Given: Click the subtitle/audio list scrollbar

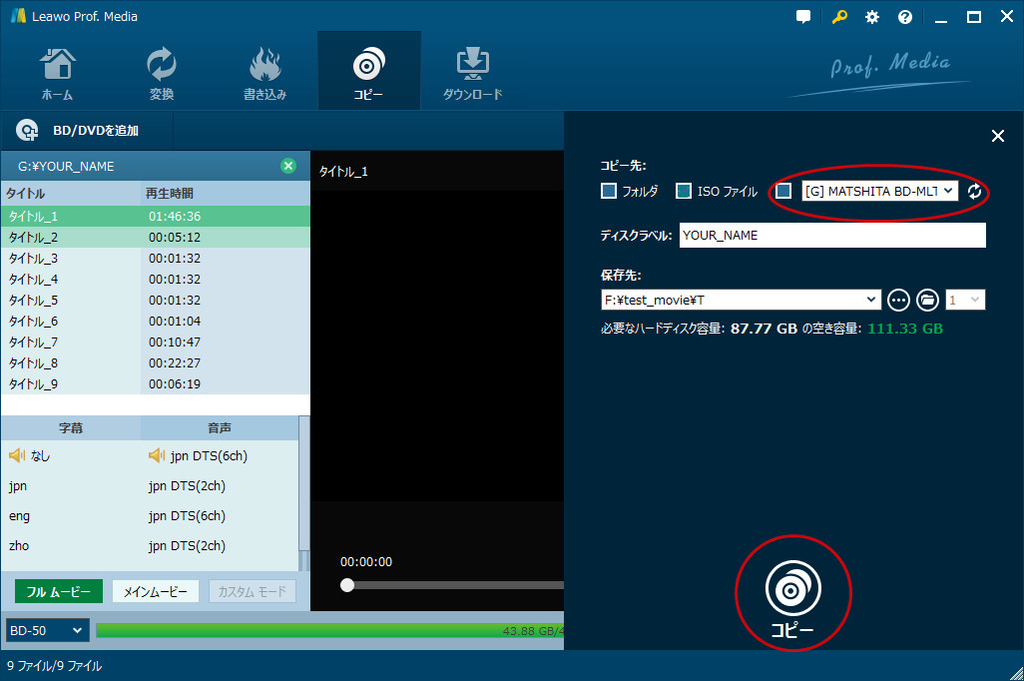Looking at the screenshot, I should [304, 483].
